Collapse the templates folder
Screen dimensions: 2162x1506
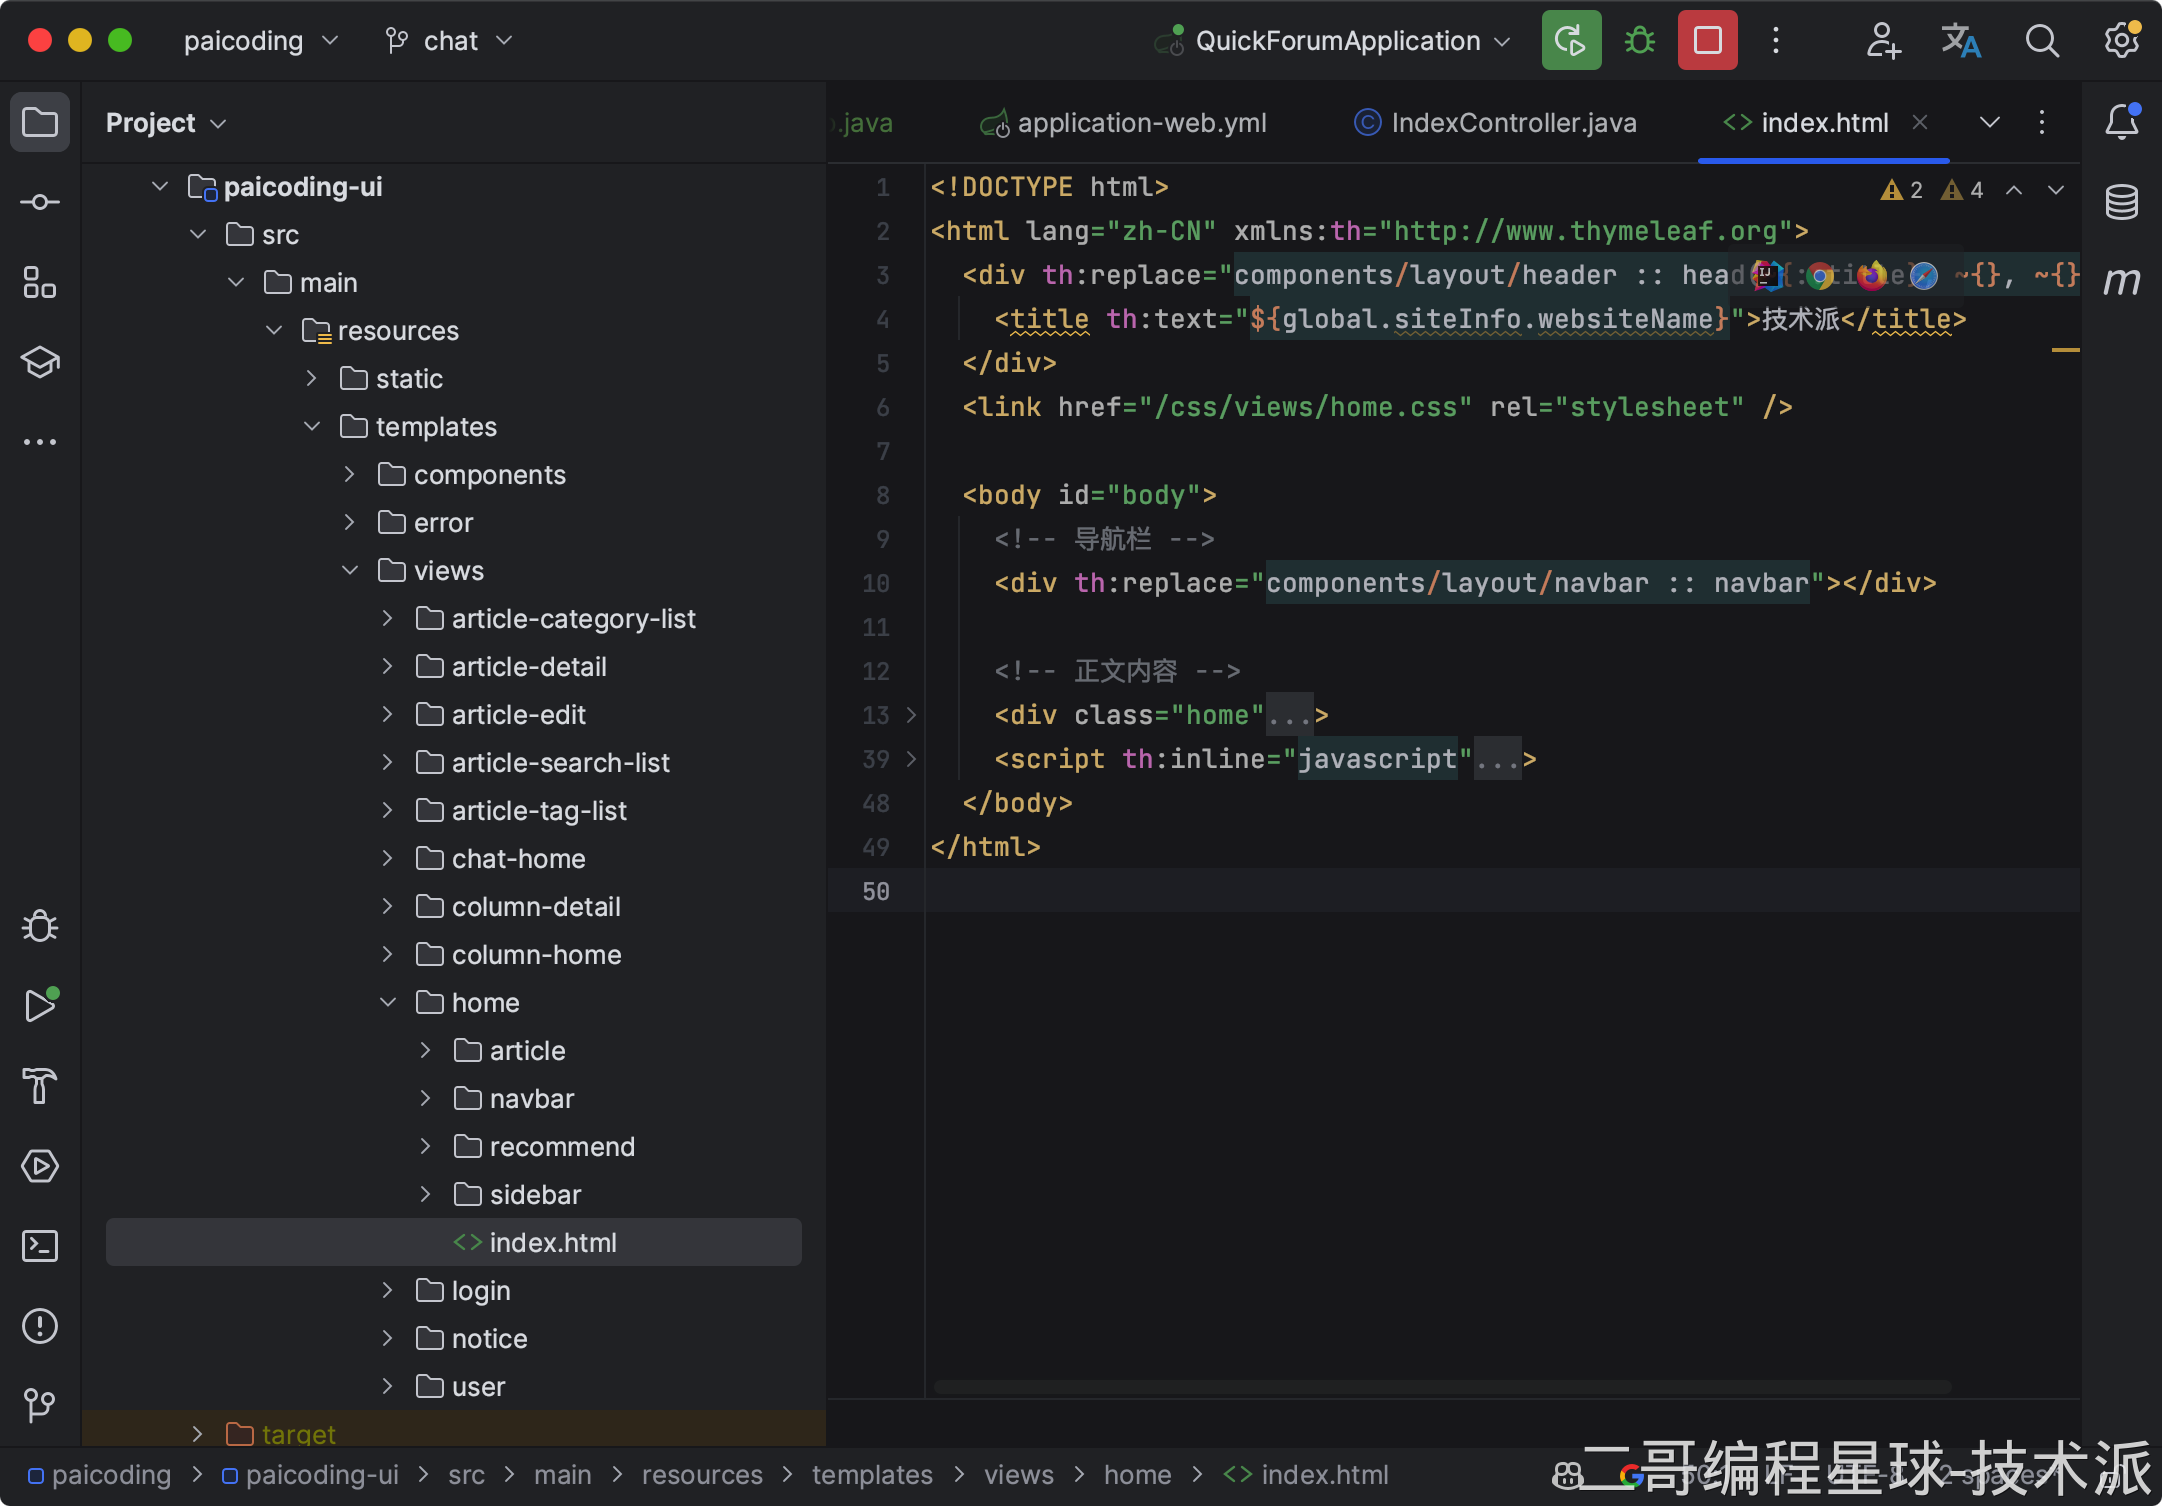[x=312, y=427]
